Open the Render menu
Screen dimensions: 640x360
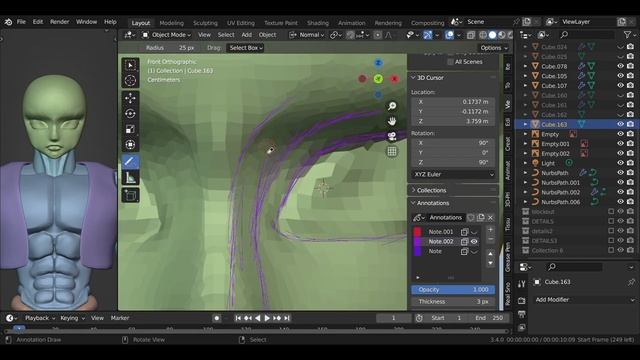(60, 22)
